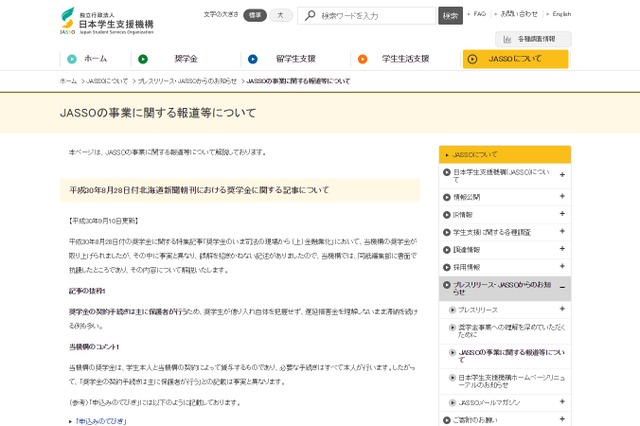Click the green arrow icon beside 奨学金
This screenshot has width=640, height=426.
pos(143,59)
